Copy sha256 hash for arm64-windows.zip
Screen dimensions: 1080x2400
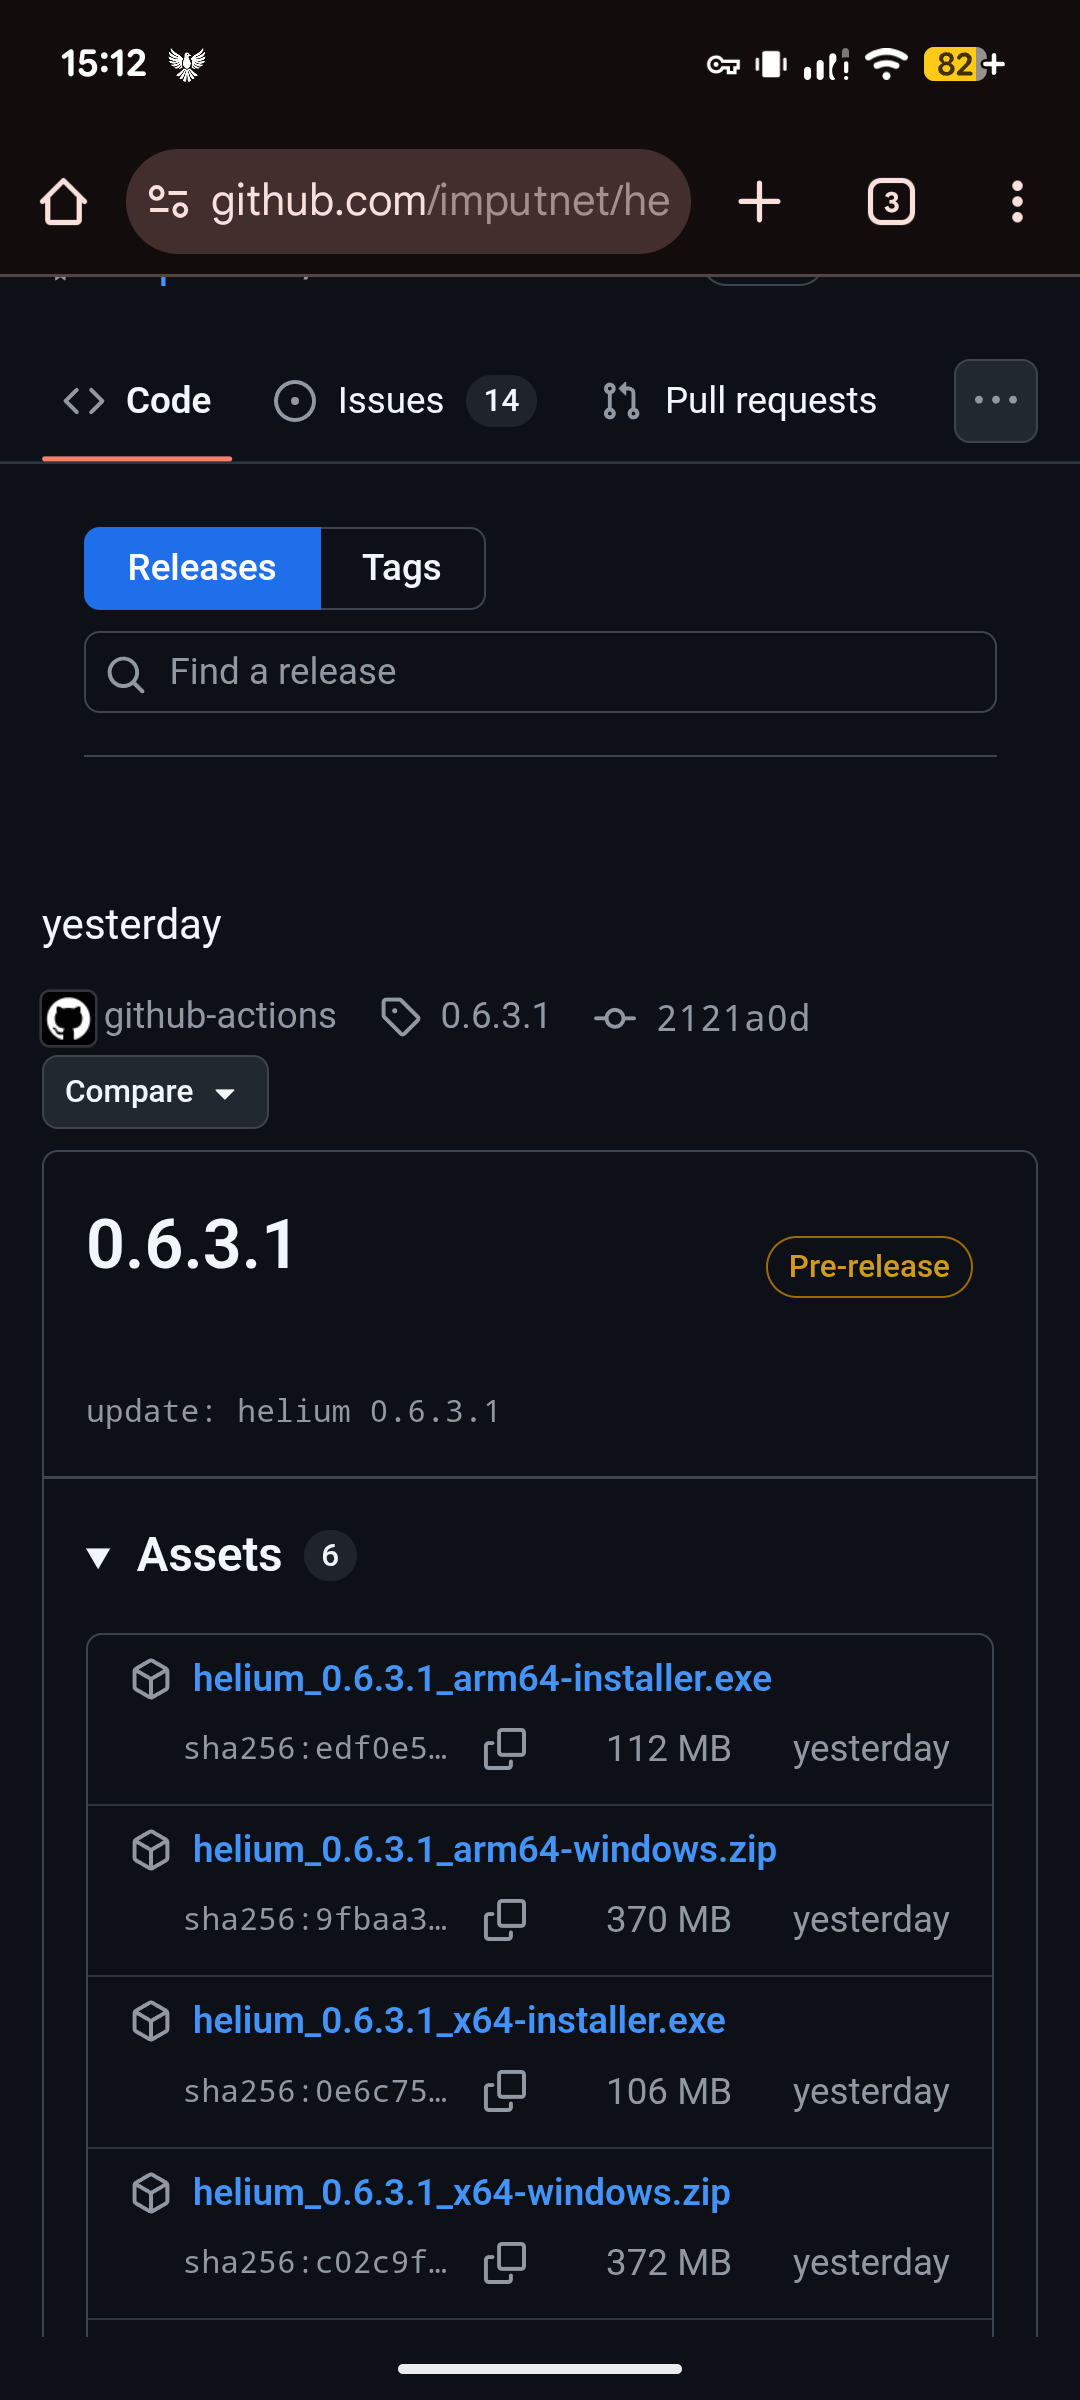point(505,1920)
